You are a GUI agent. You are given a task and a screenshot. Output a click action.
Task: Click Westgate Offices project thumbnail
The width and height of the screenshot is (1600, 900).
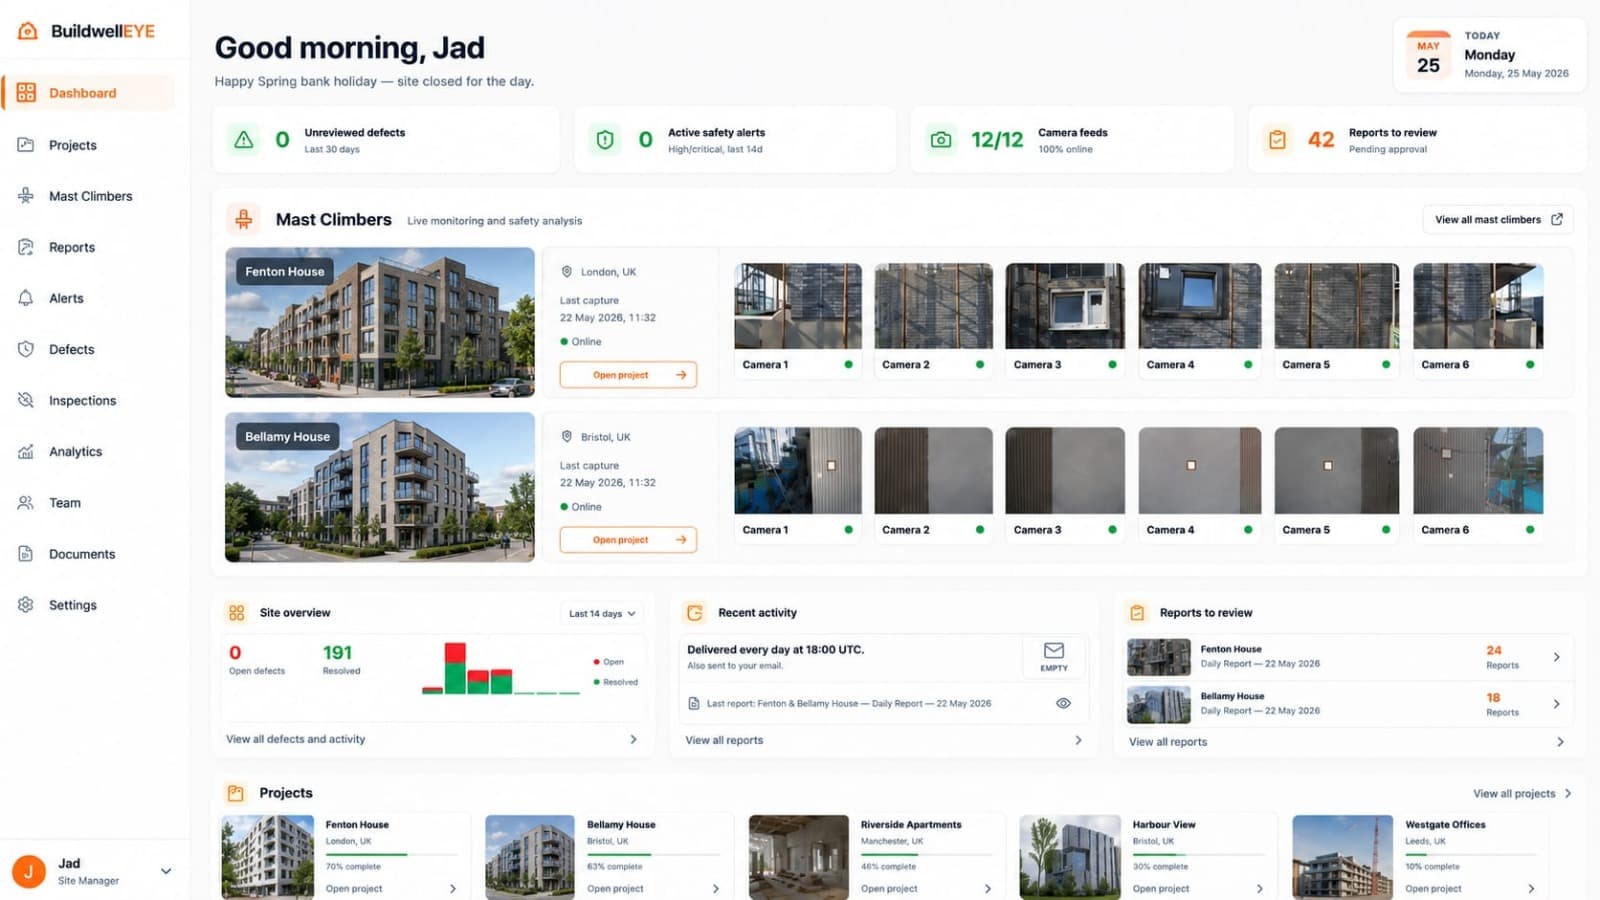pos(1342,857)
